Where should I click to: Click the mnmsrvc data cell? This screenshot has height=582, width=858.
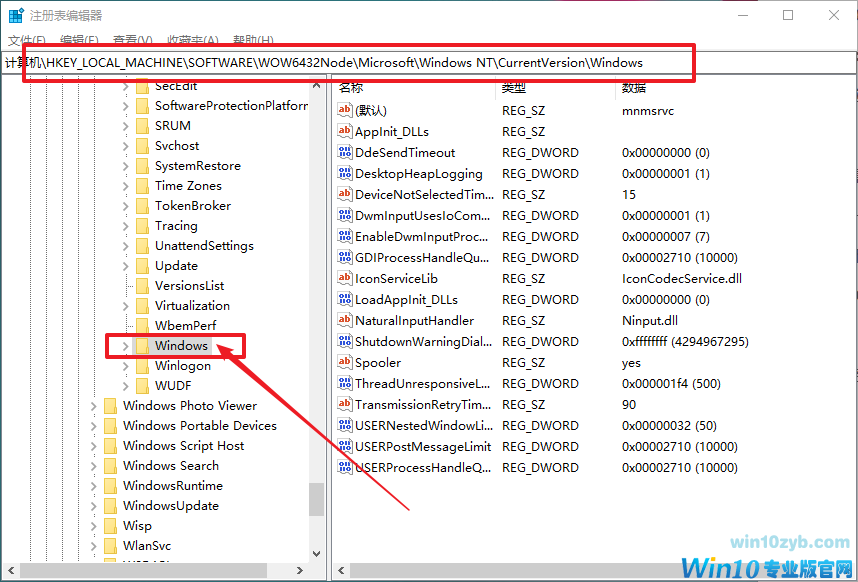point(648,111)
